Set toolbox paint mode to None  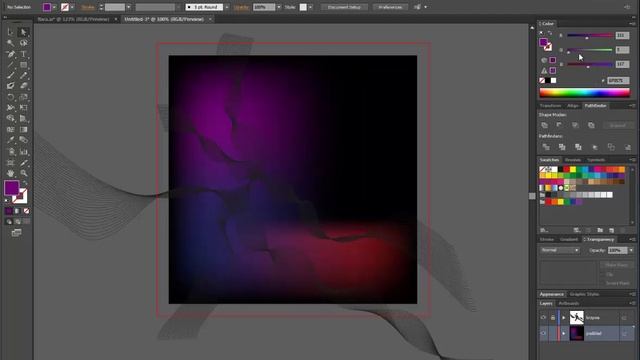coord(26,211)
